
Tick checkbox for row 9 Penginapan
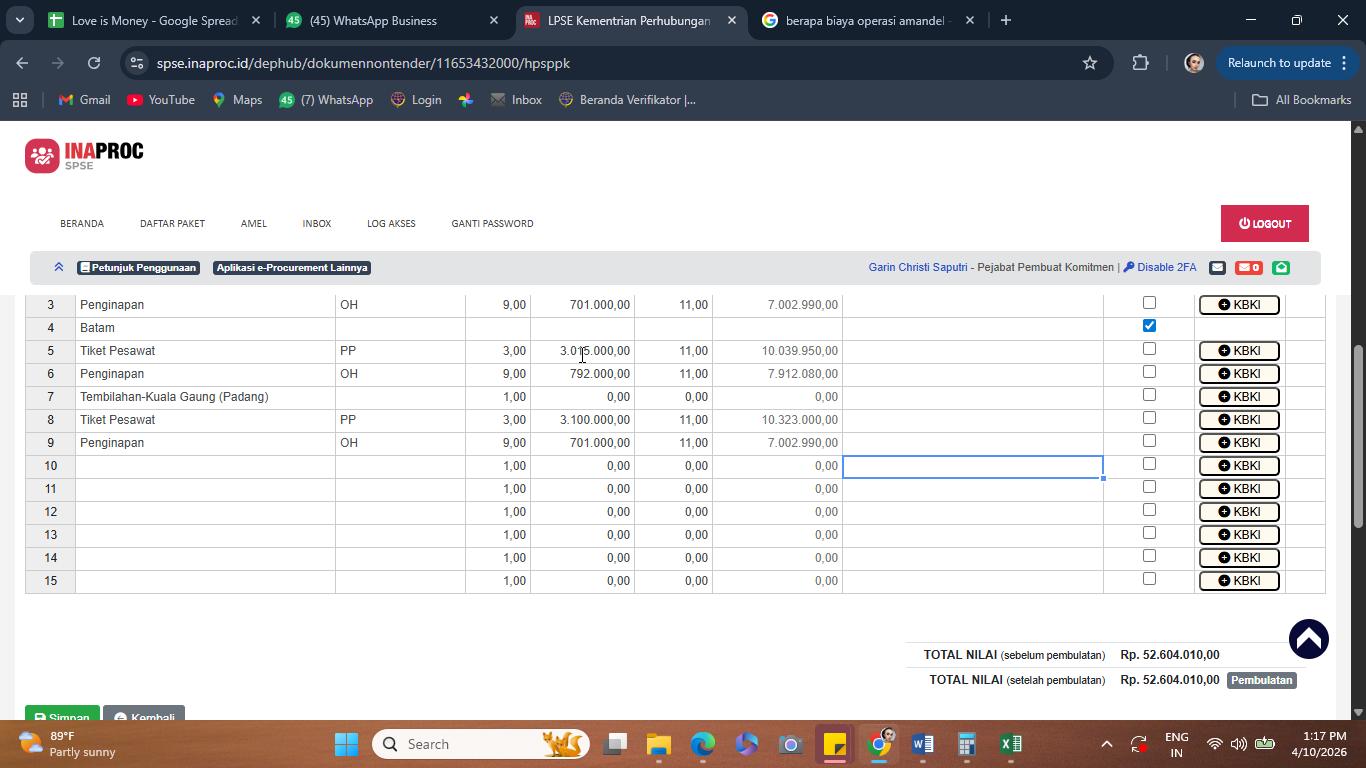[1149, 441]
